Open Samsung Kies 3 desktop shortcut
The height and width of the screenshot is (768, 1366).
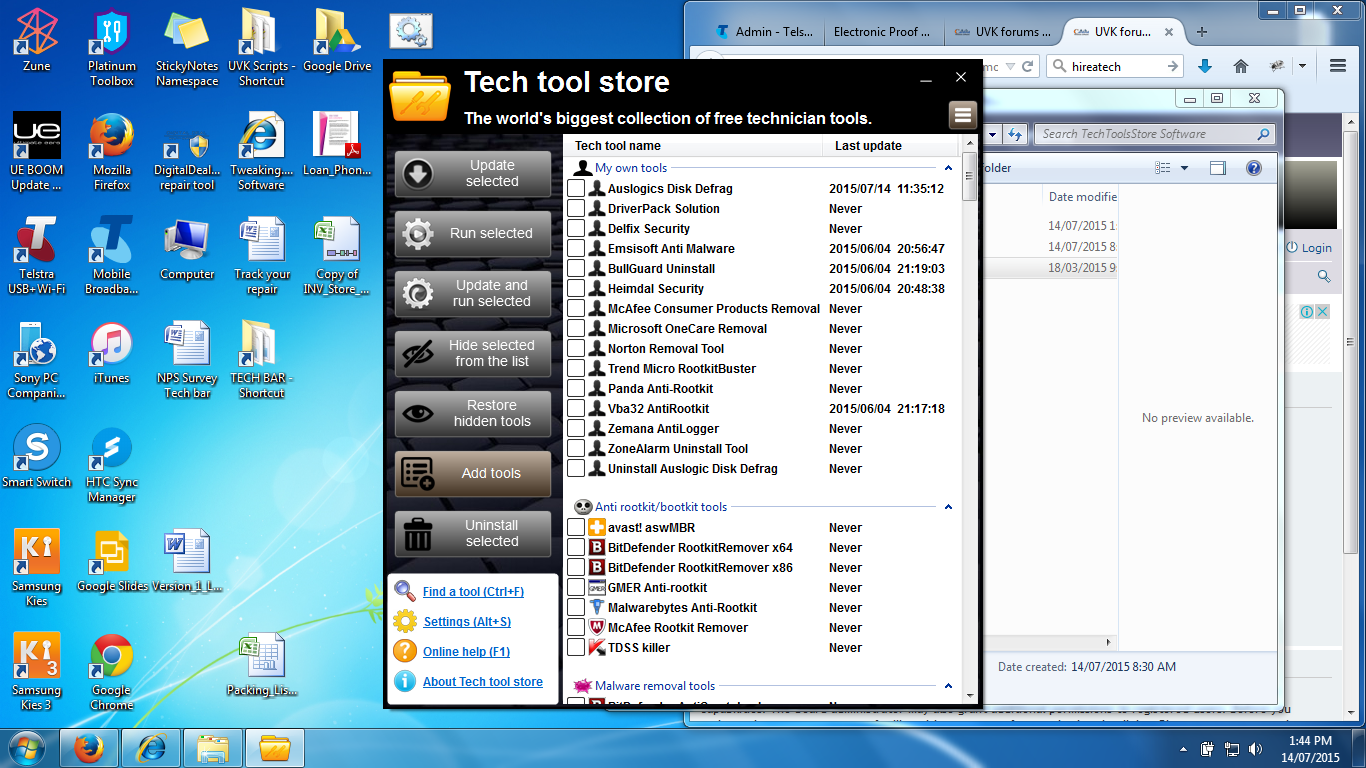37,671
